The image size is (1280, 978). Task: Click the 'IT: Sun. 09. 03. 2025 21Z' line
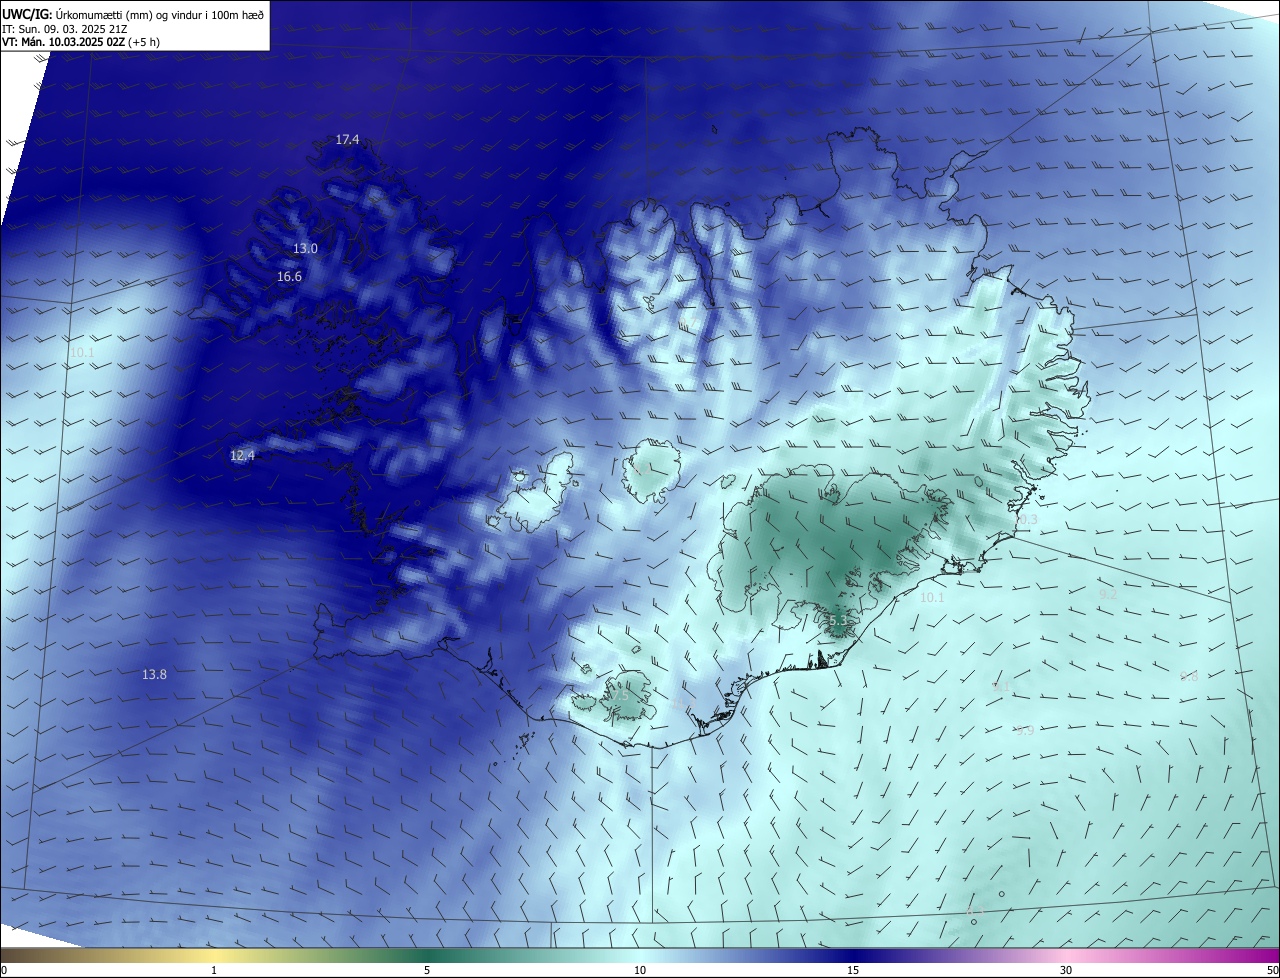[x=64, y=29]
